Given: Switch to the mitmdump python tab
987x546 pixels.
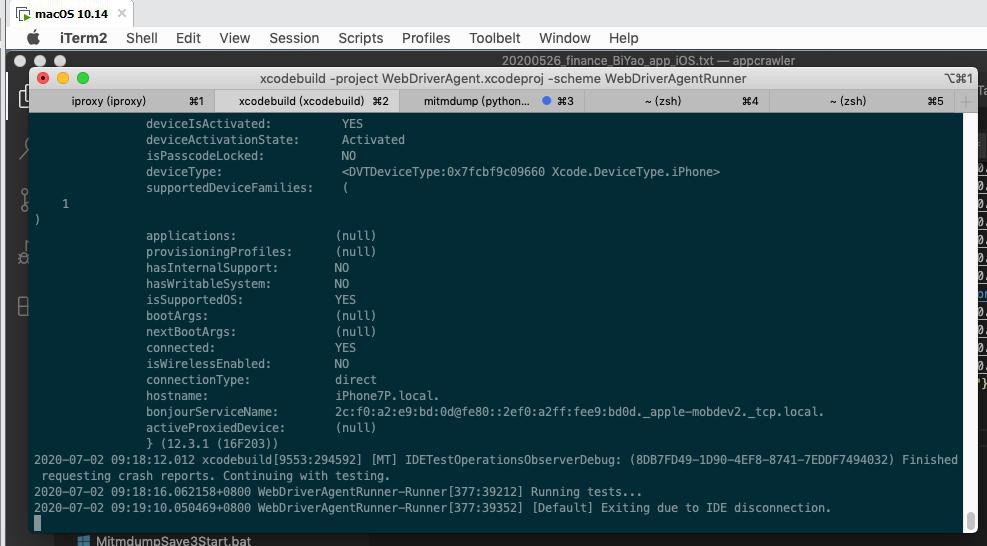Looking at the screenshot, I should click(x=492, y=101).
